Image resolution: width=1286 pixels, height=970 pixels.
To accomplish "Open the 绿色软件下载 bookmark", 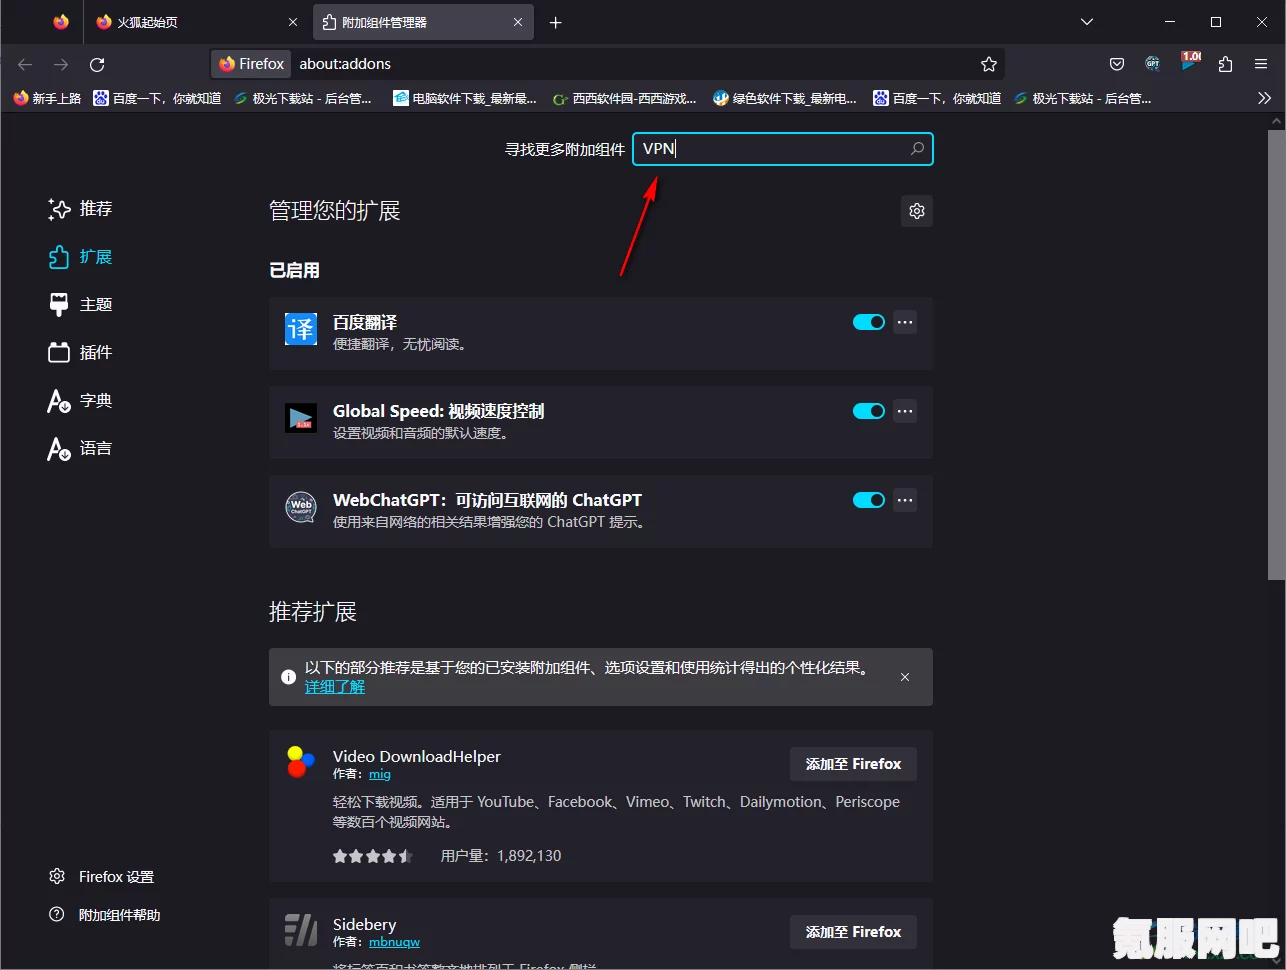I will point(785,98).
